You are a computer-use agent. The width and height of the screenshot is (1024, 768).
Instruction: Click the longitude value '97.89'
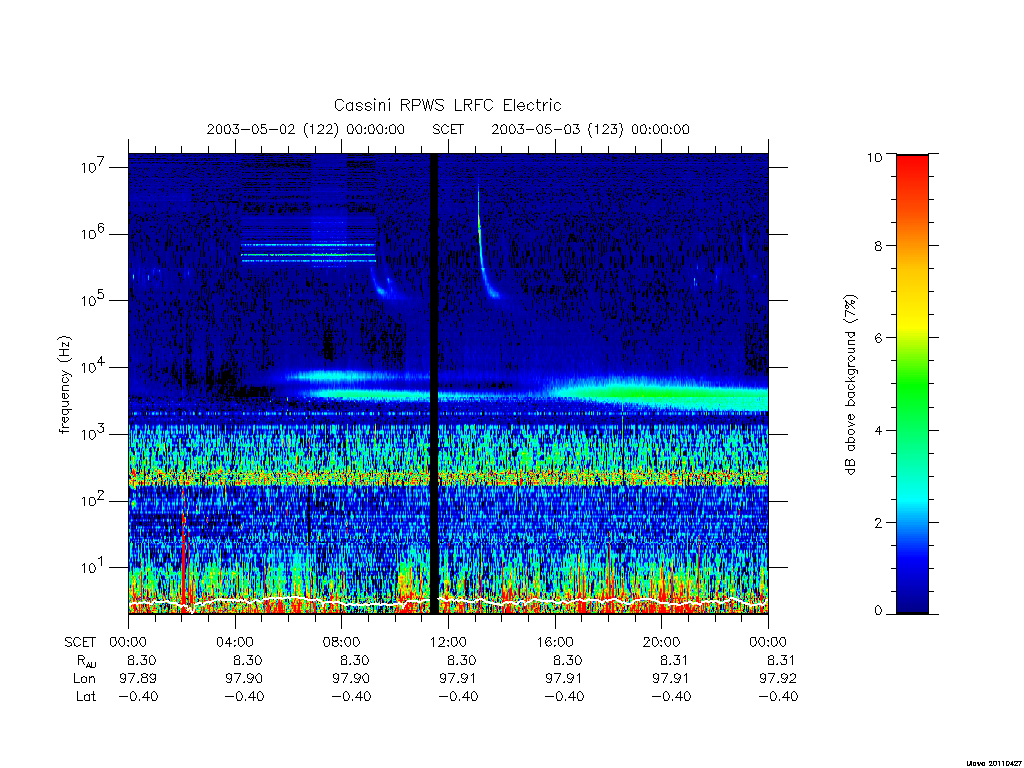coord(138,679)
